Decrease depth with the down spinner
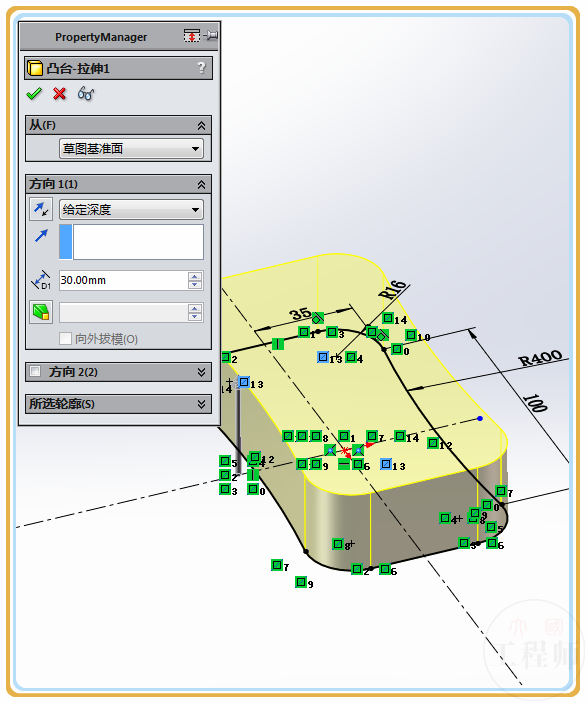588x704 pixels. (x=195, y=285)
